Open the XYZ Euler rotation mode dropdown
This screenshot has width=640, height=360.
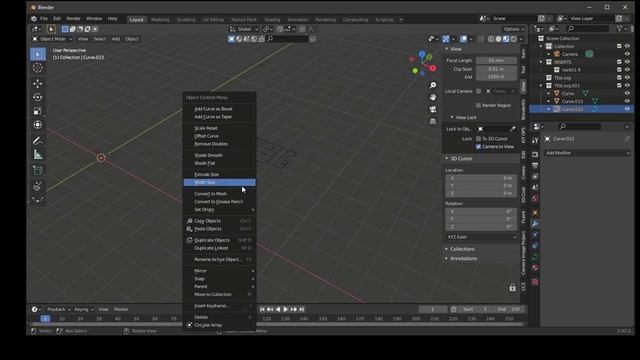(x=481, y=237)
